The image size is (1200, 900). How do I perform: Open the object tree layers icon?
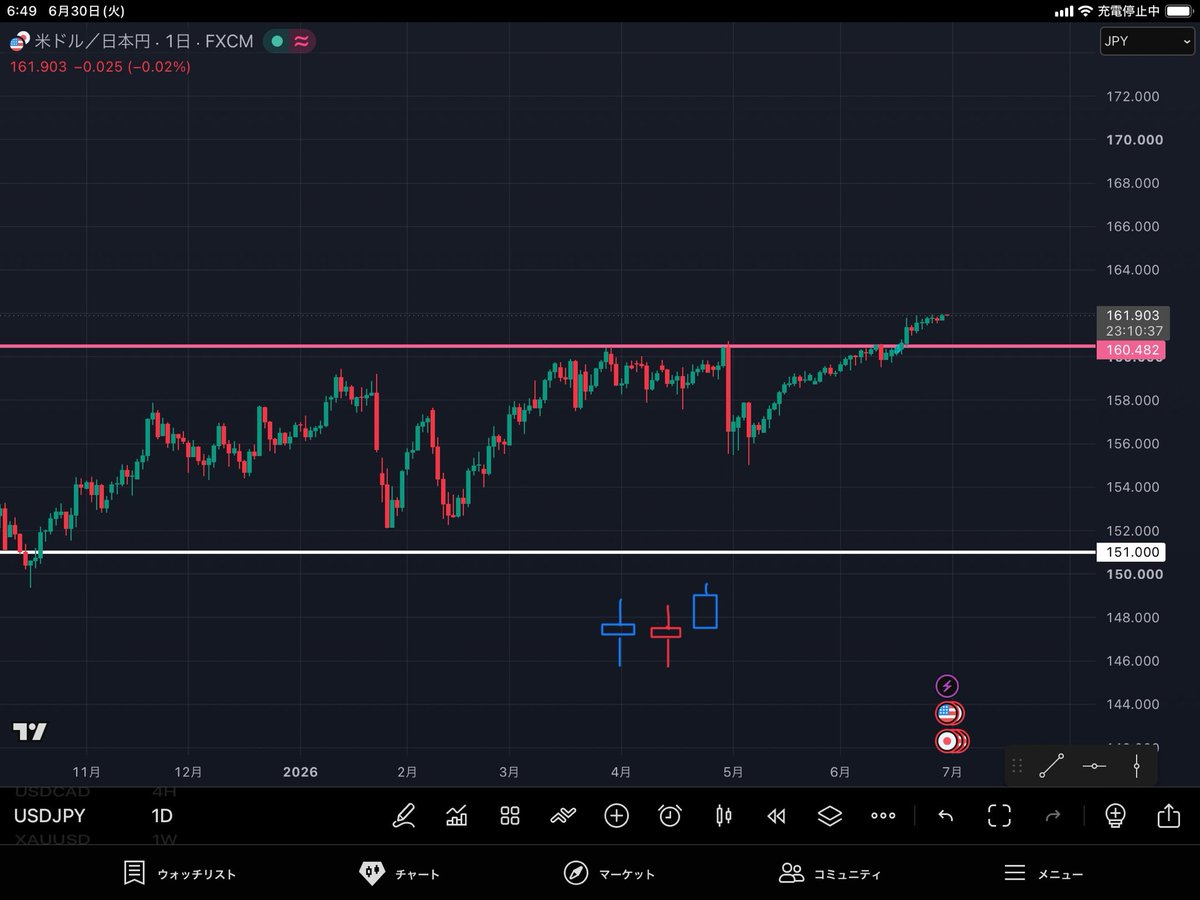[x=829, y=815]
